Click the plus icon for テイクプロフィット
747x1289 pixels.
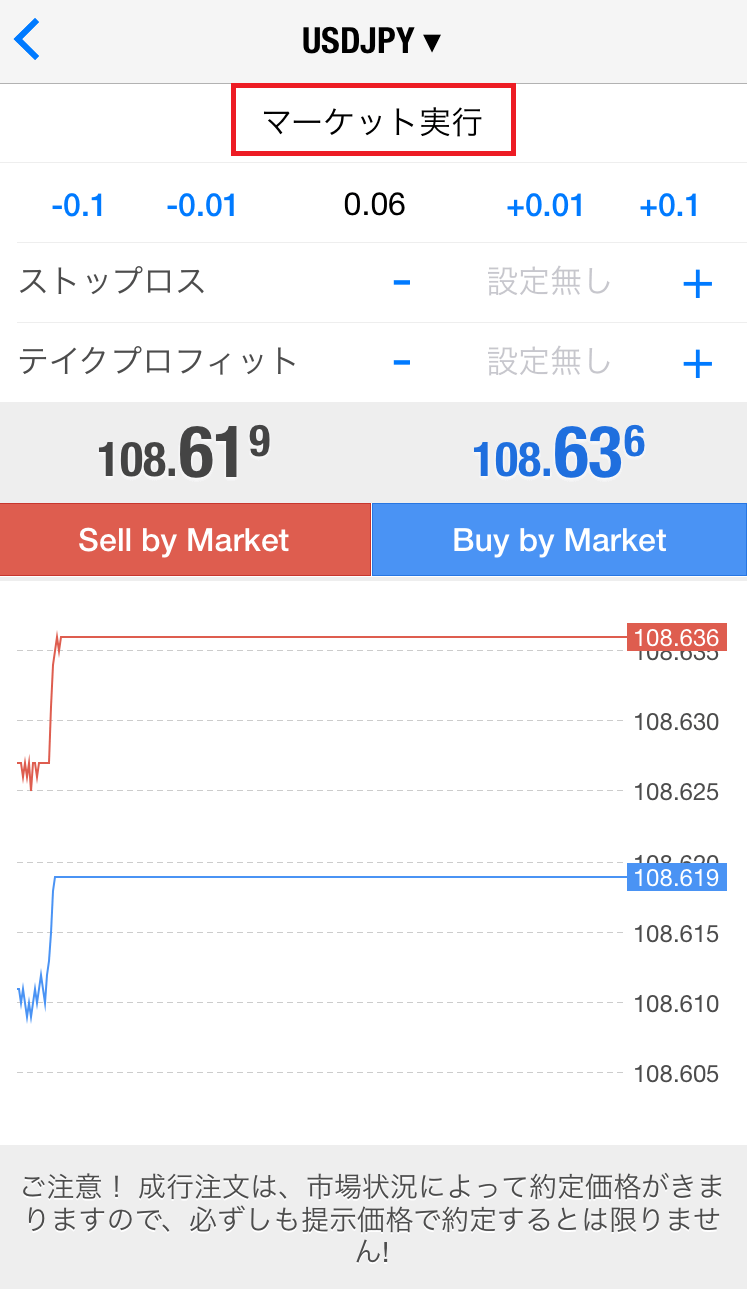pyautogui.click(x=697, y=364)
